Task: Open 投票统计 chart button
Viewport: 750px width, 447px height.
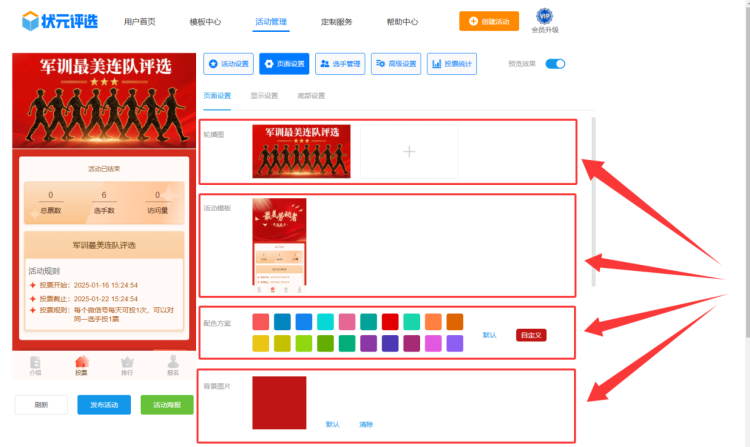Action: click(451, 64)
